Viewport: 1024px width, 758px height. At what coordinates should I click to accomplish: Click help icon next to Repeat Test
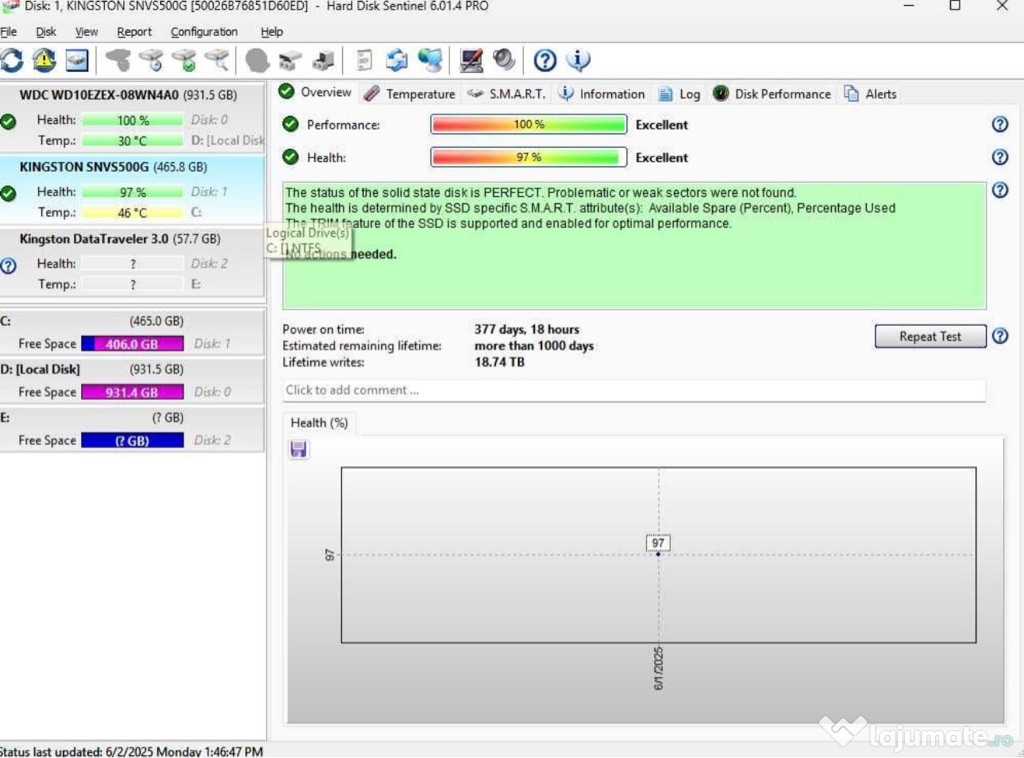[1000, 336]
